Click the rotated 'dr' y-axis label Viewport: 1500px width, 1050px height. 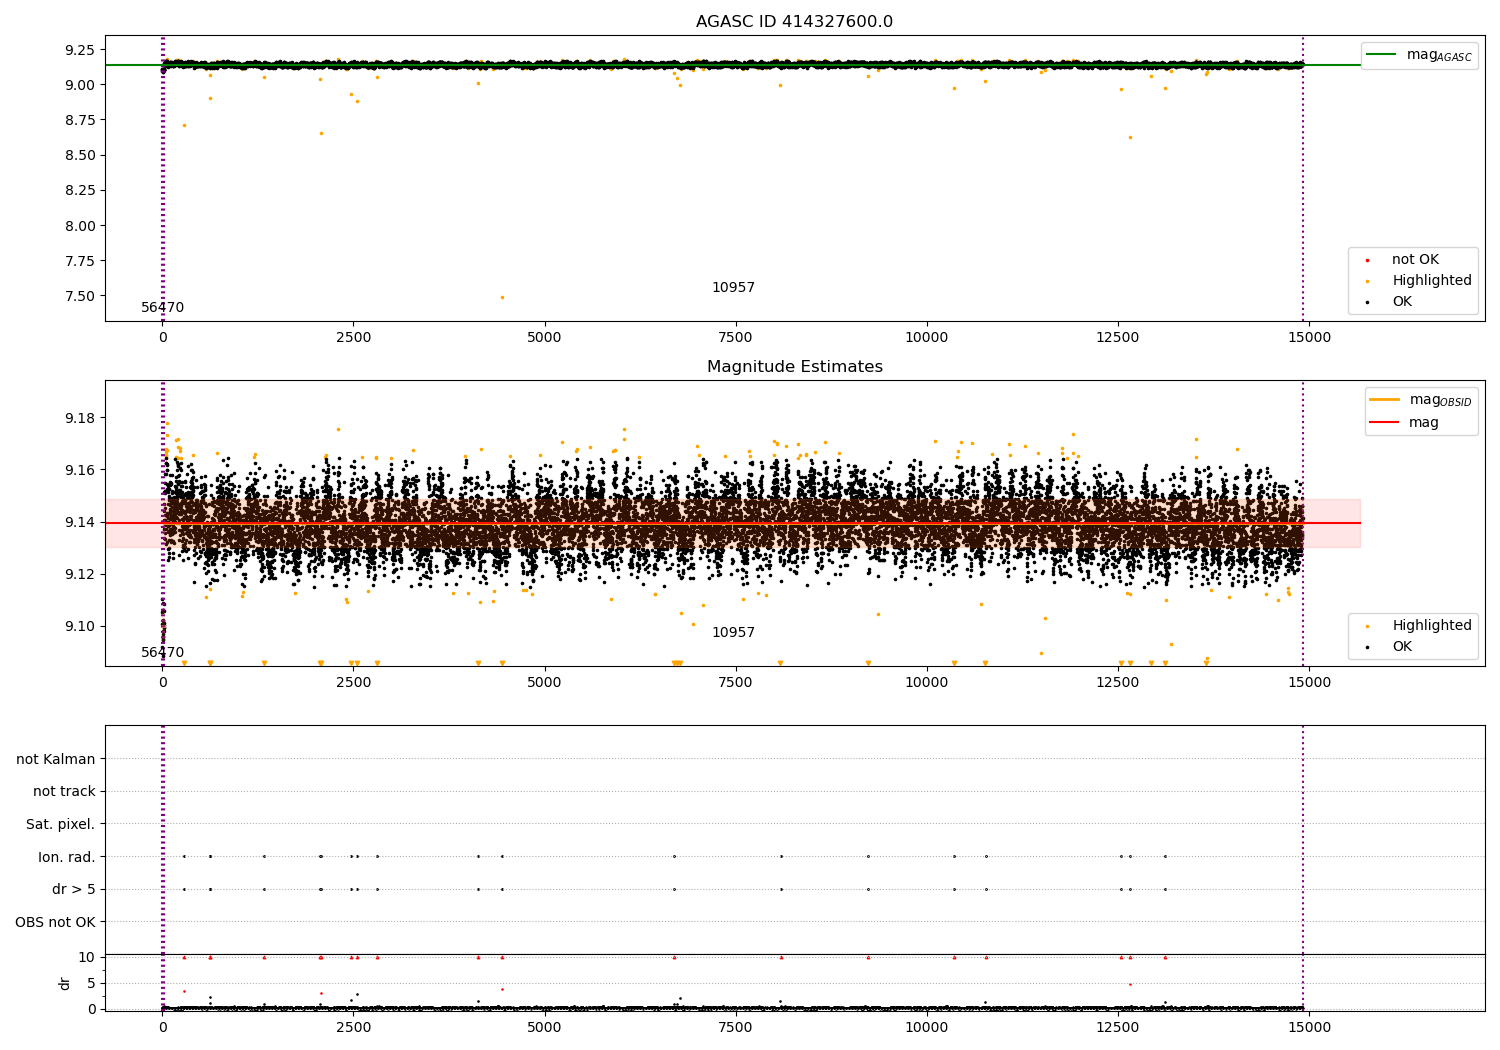65,983
